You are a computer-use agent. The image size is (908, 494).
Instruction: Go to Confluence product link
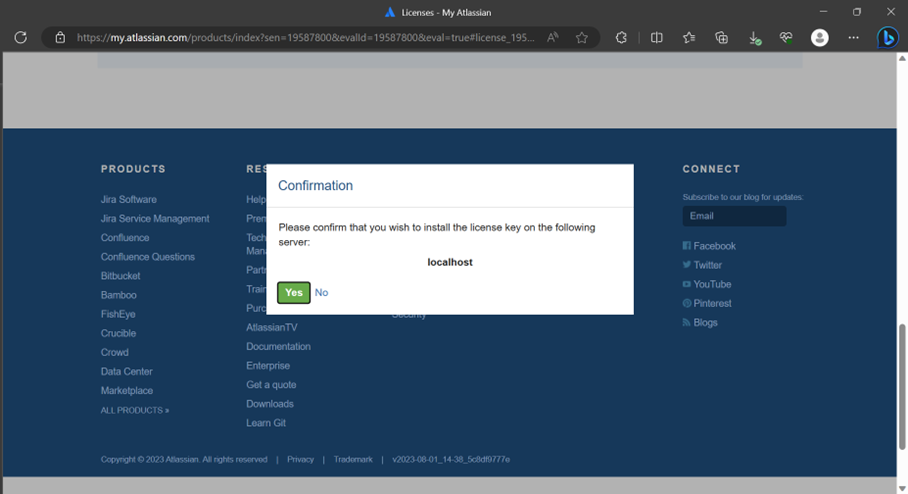(x=125, y=237)
